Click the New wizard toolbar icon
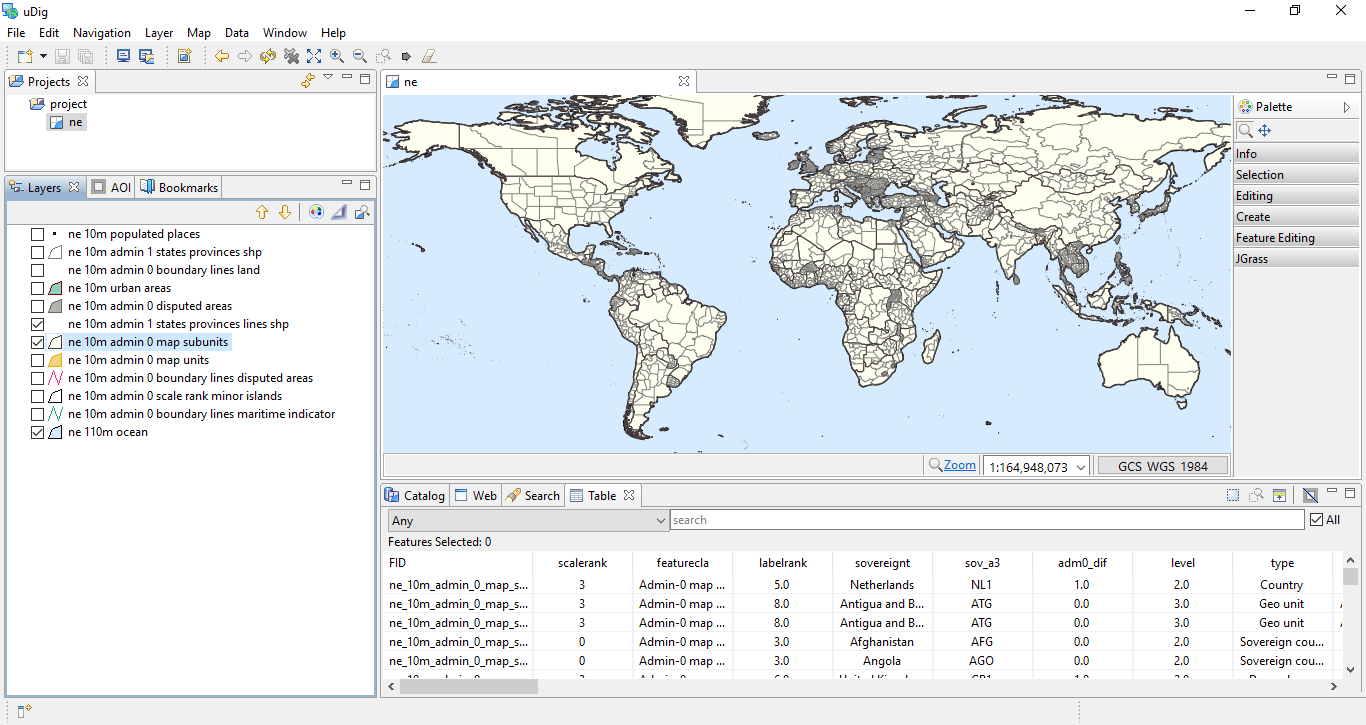The image size is (1366, 725). pos(24,56)
